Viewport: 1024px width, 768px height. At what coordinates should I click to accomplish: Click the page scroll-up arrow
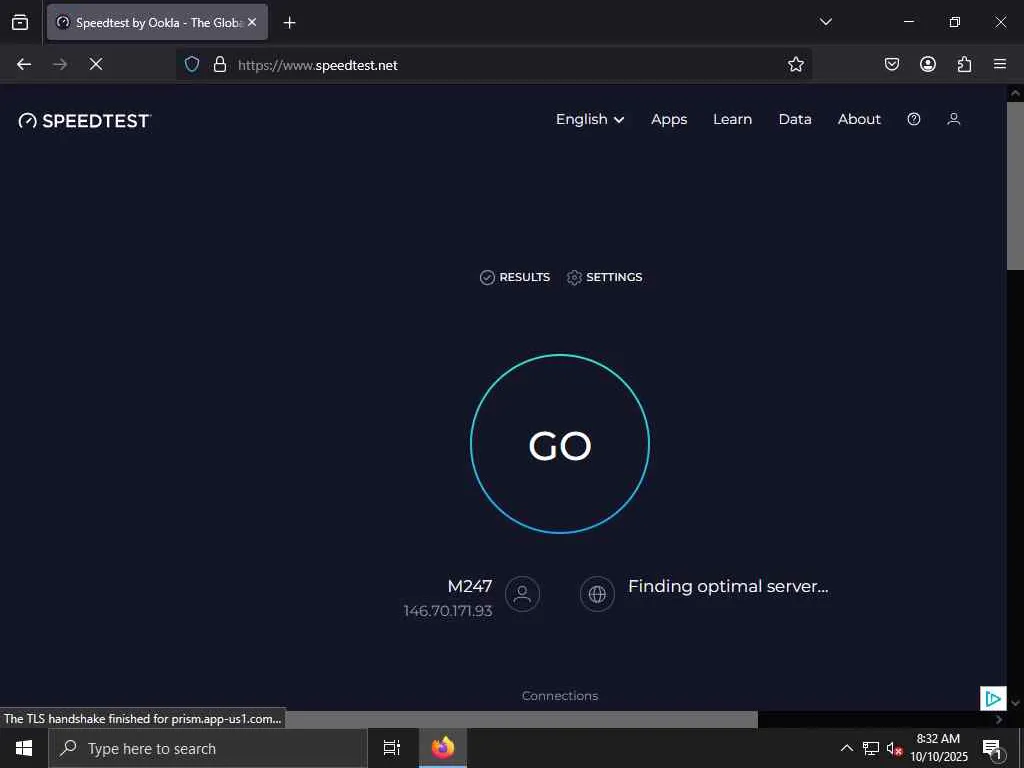pyautogui.click(x=1015, y=93)
